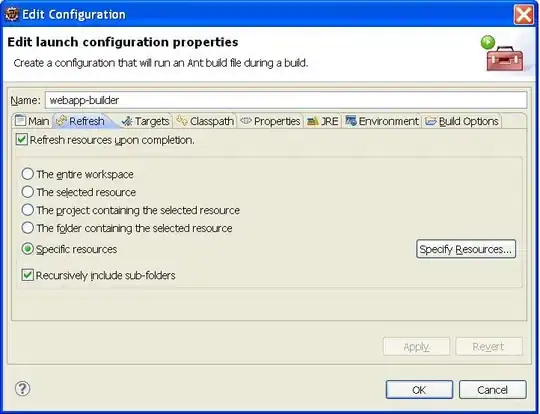This screenshot has height=414, width=540.
Task: Open the Main tab
Action: pyautogui.click(x=32, y=121)
